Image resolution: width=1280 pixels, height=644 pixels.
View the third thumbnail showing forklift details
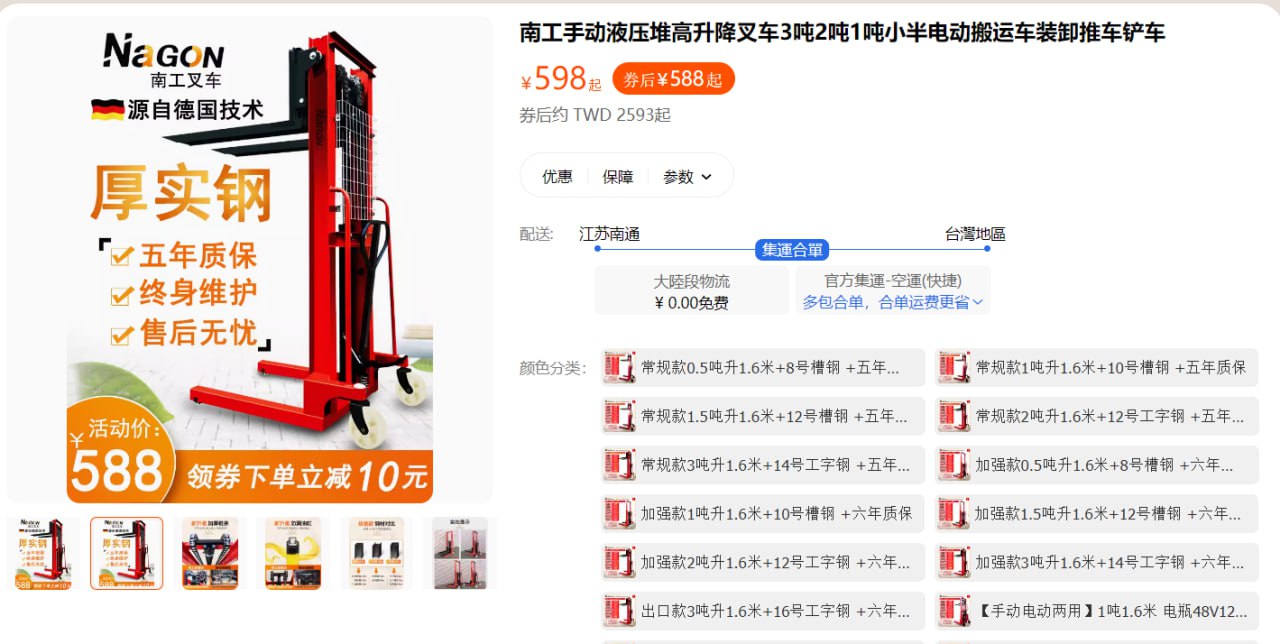[209, 553]
